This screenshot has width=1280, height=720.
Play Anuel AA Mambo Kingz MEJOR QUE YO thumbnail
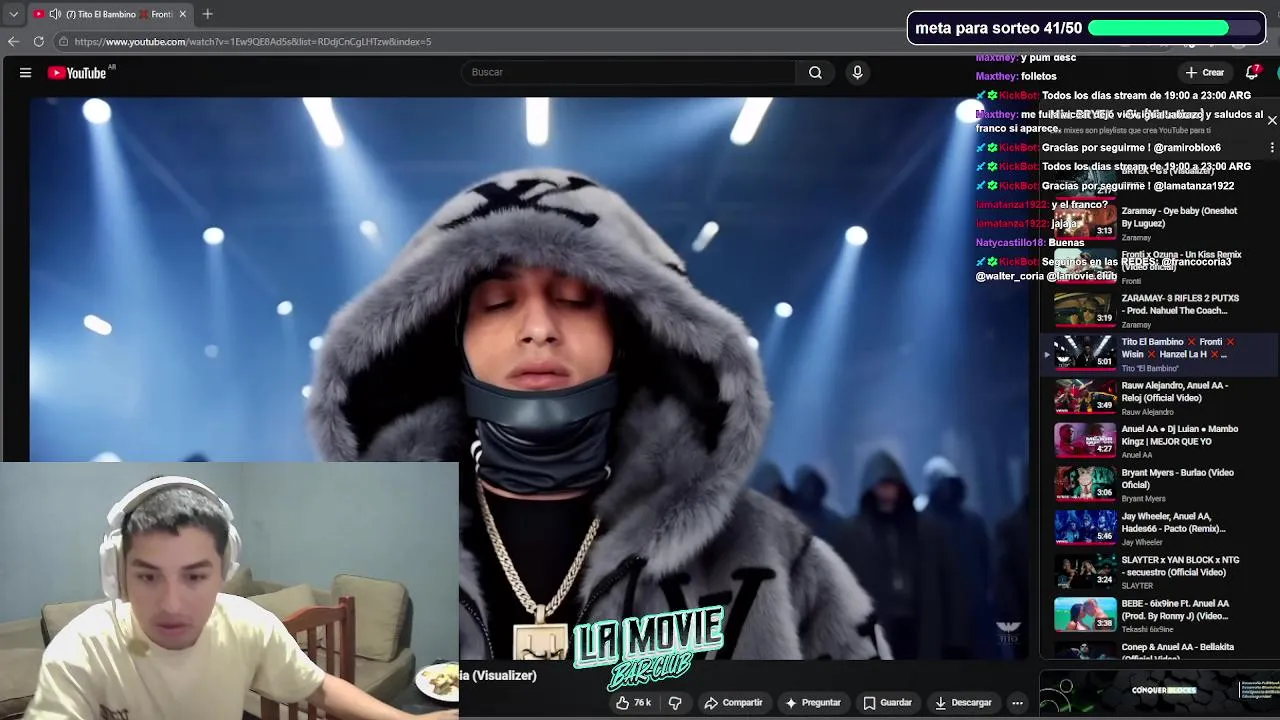coord(1085,440)
